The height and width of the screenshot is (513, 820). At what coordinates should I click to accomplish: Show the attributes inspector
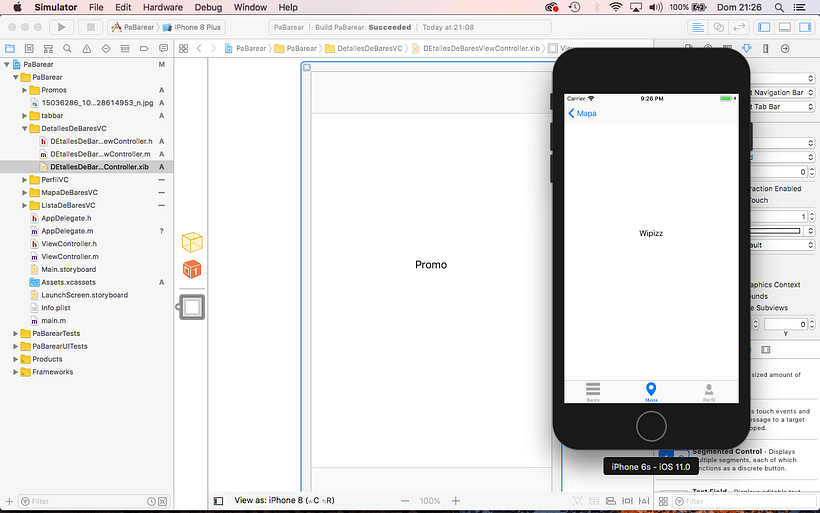coord(746,49)
